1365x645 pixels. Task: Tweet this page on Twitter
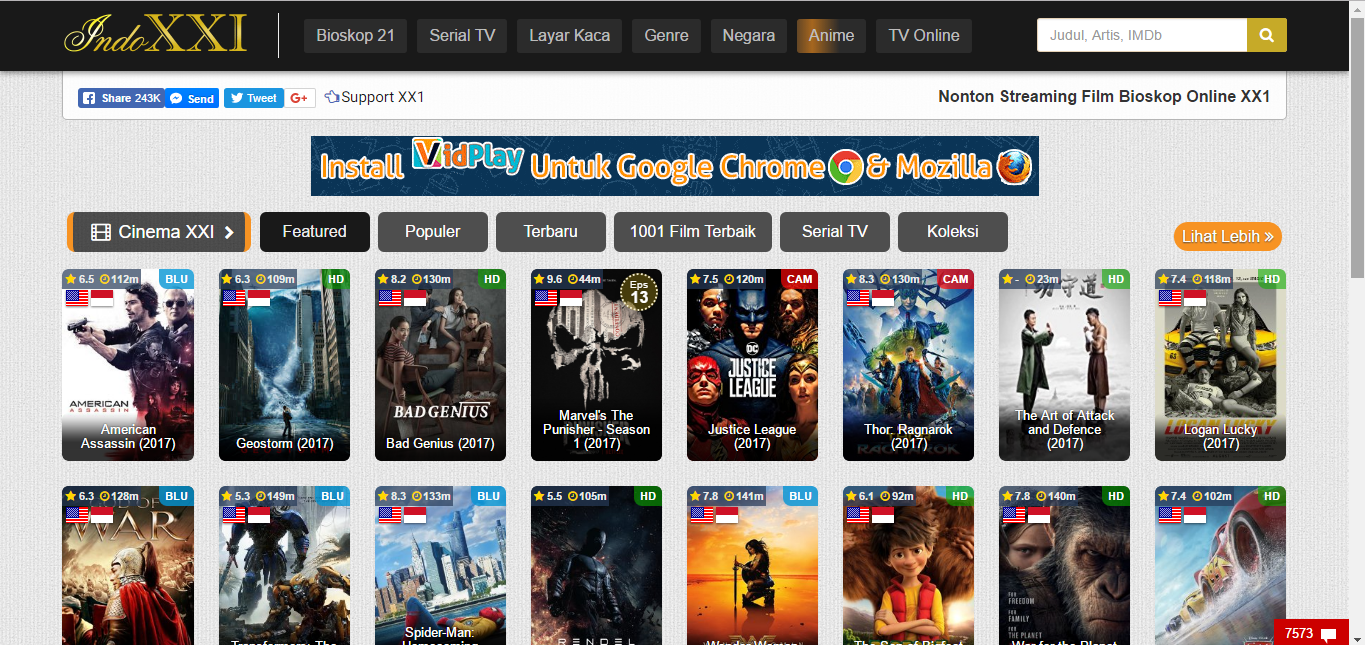[253, 98]
